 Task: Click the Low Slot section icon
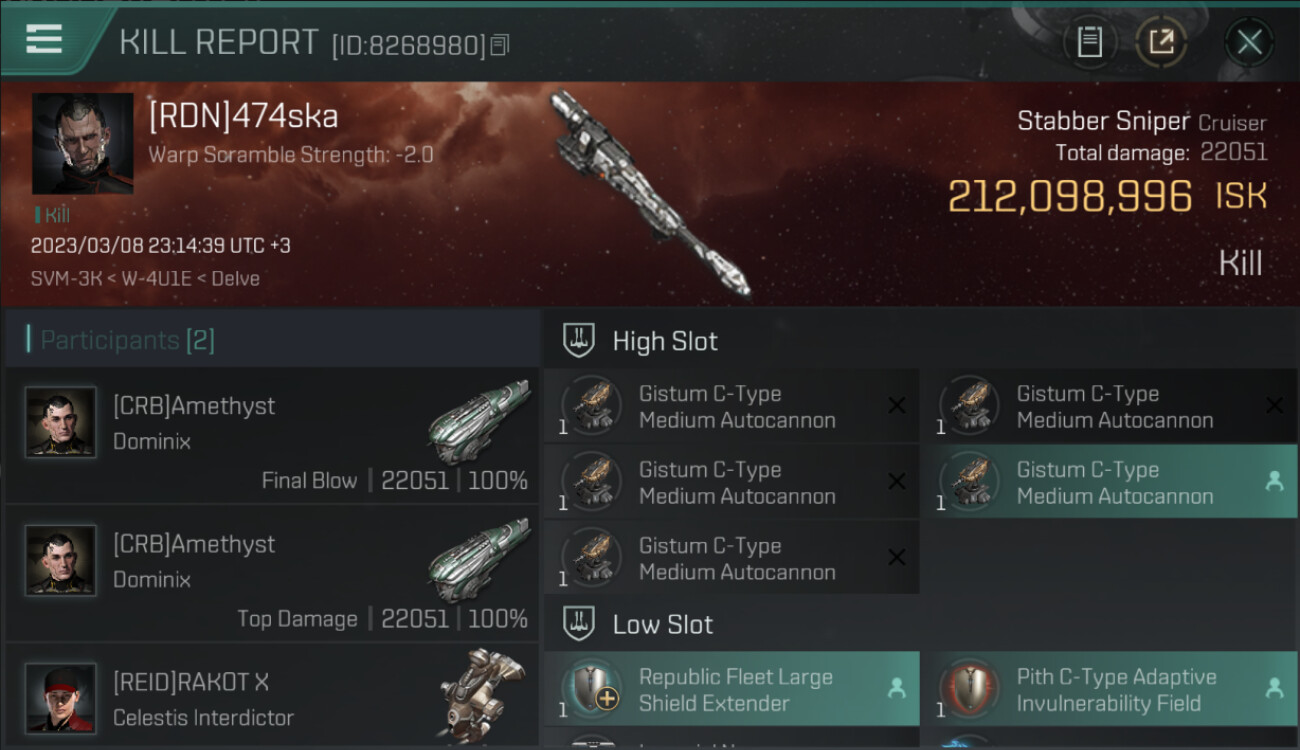click(579, 624)
